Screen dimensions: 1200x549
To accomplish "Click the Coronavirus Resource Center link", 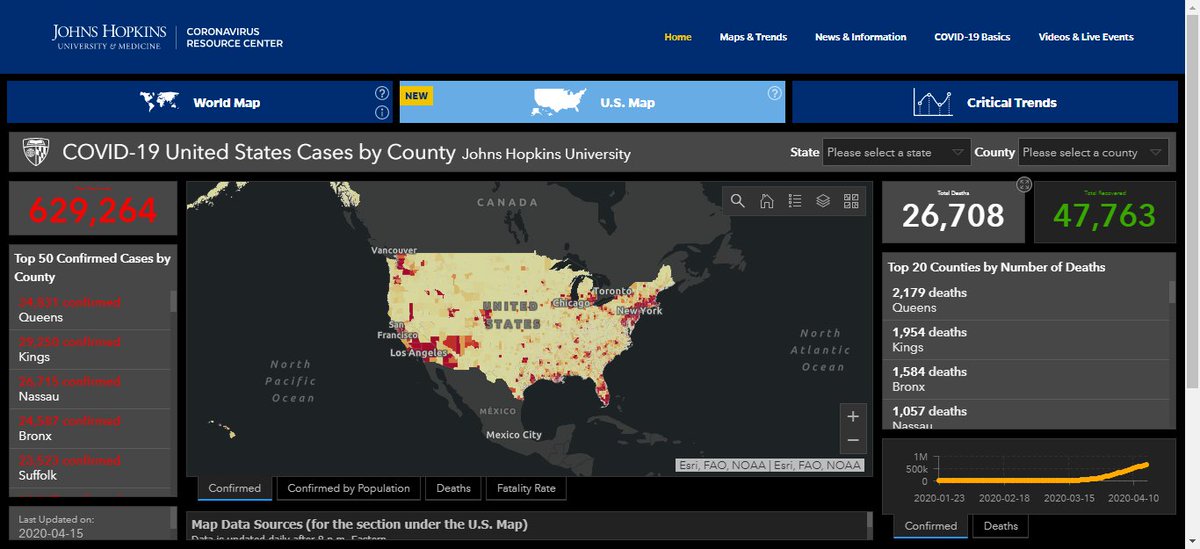I will coord(235,37).
